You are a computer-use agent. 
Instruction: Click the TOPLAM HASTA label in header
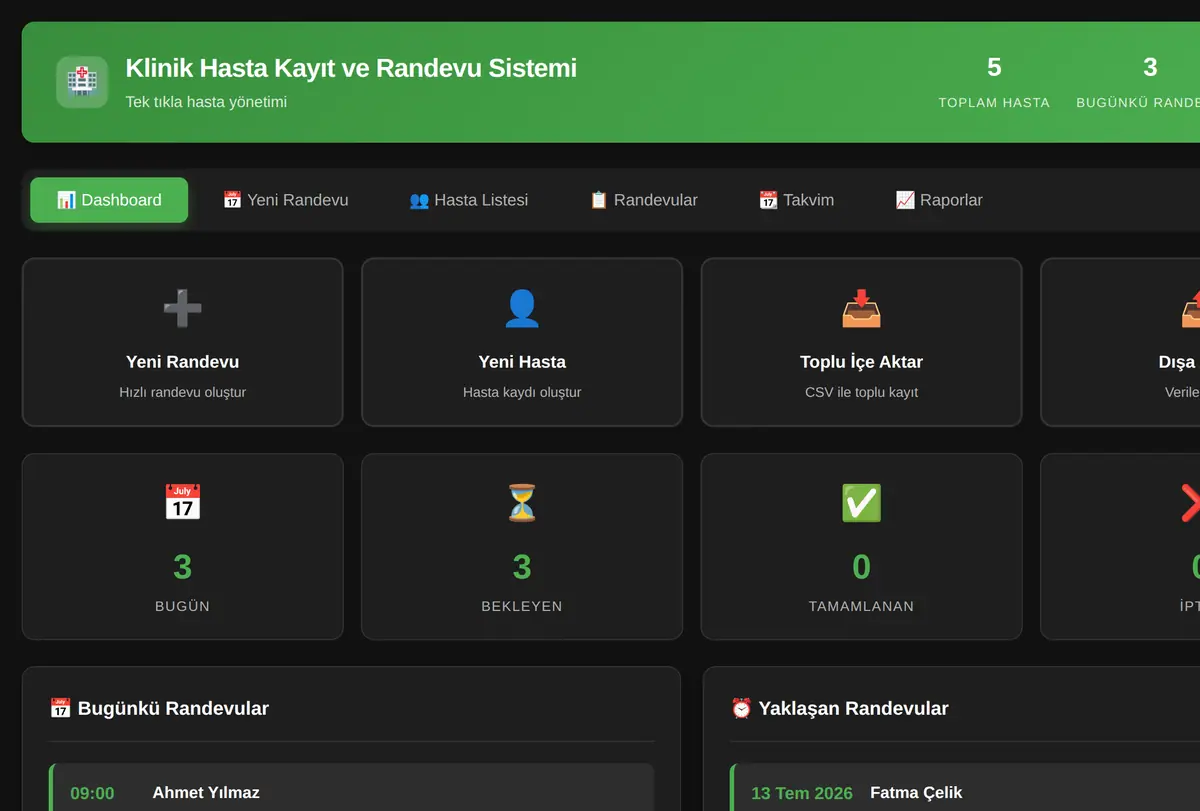(994, 102)
